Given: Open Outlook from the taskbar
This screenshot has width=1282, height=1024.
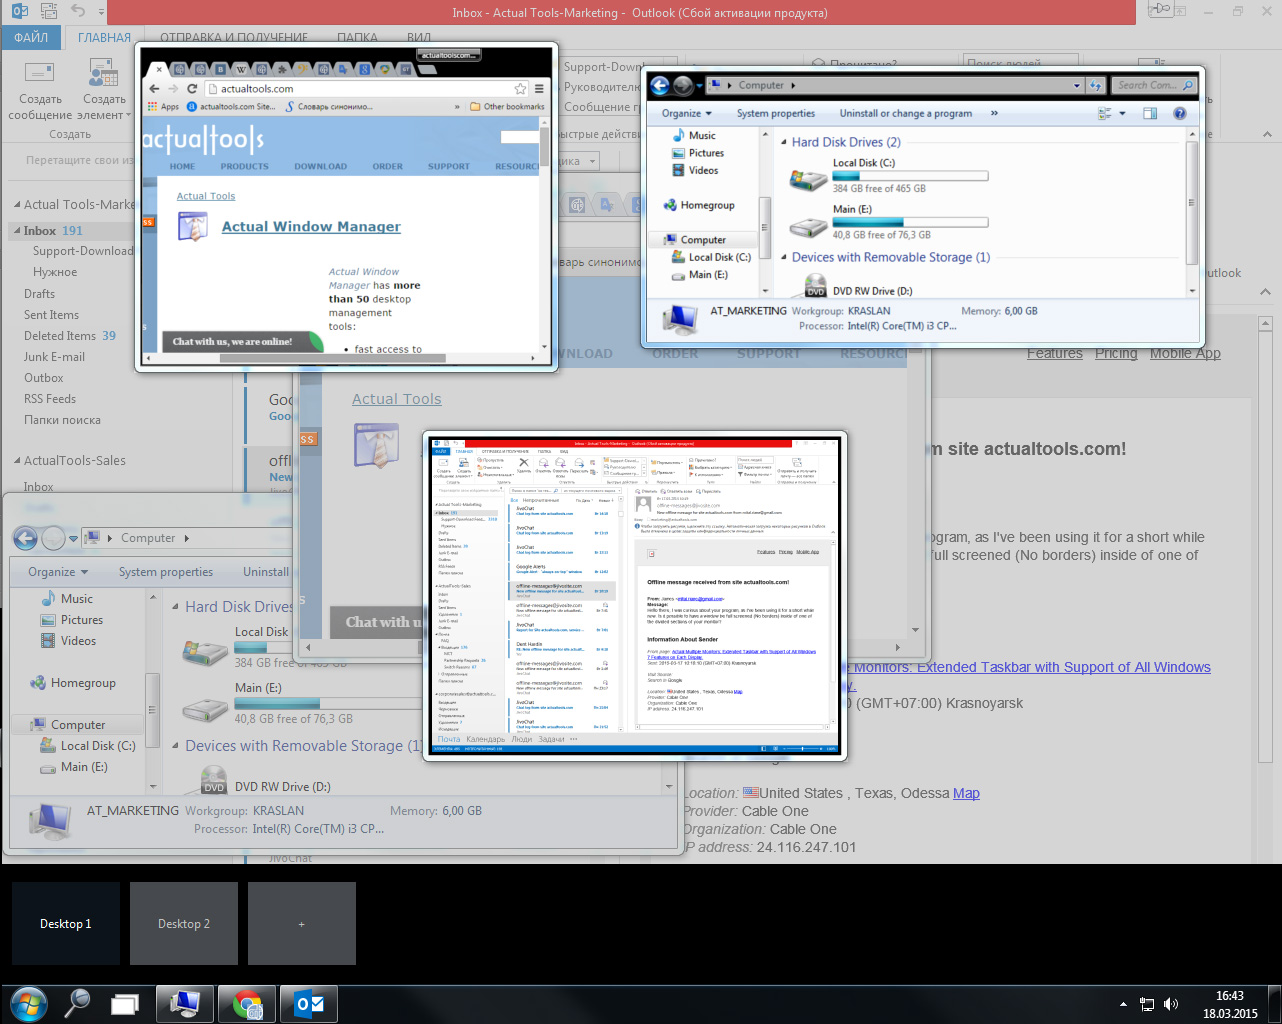Looking at the screenshot, I should [309, 1004].
